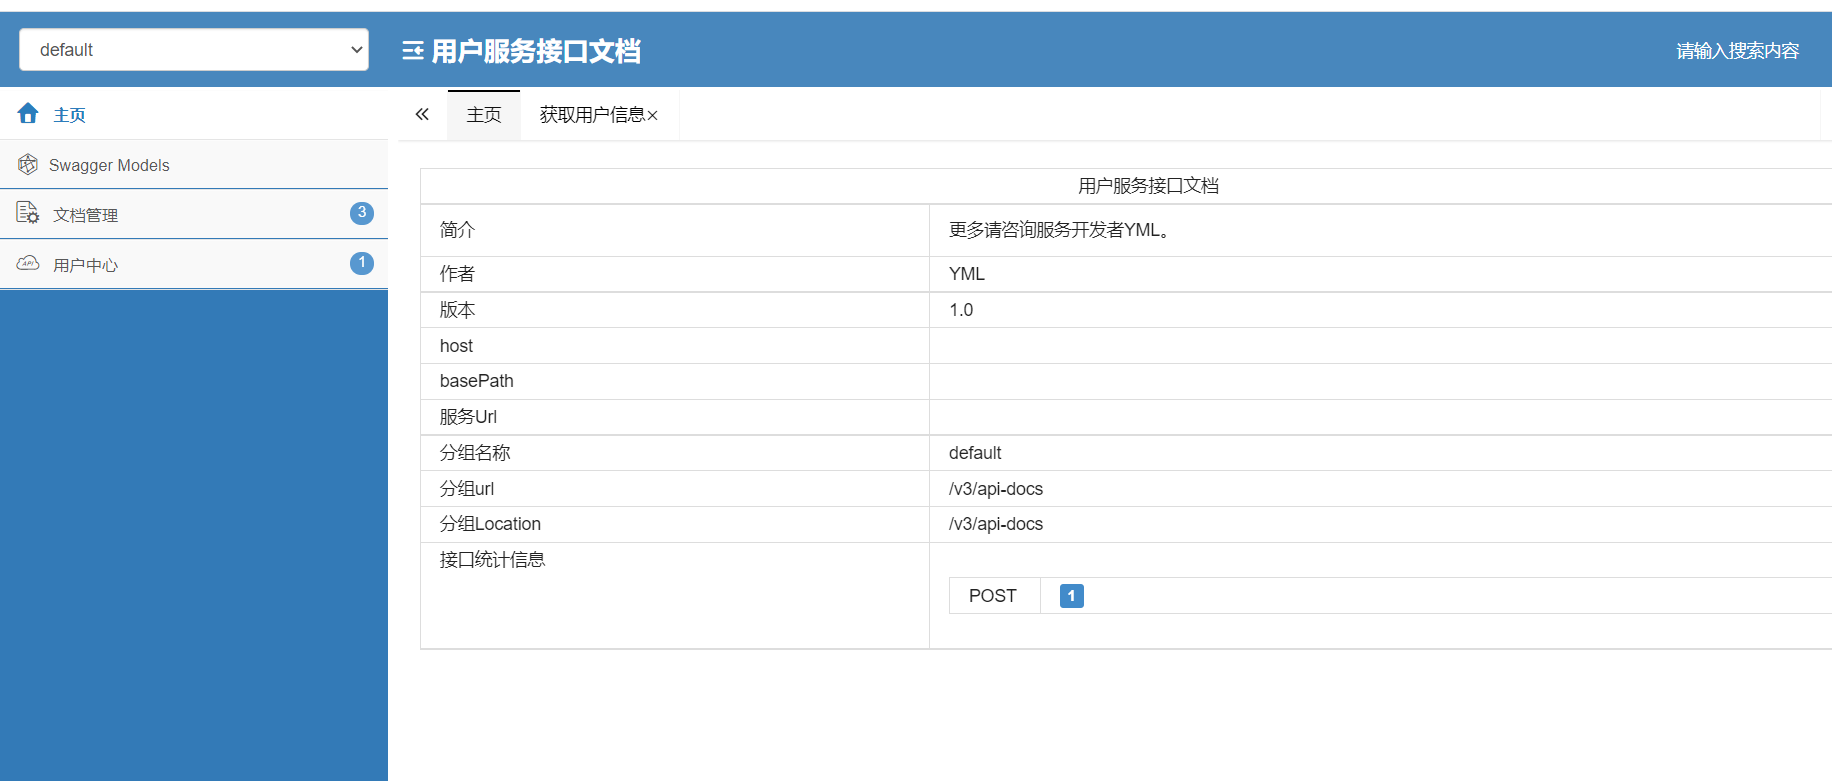Click the 用户中心 count badge 1
Image resolution: width=1832 pixels, height=781 pixels.
(x=362, y=263)
